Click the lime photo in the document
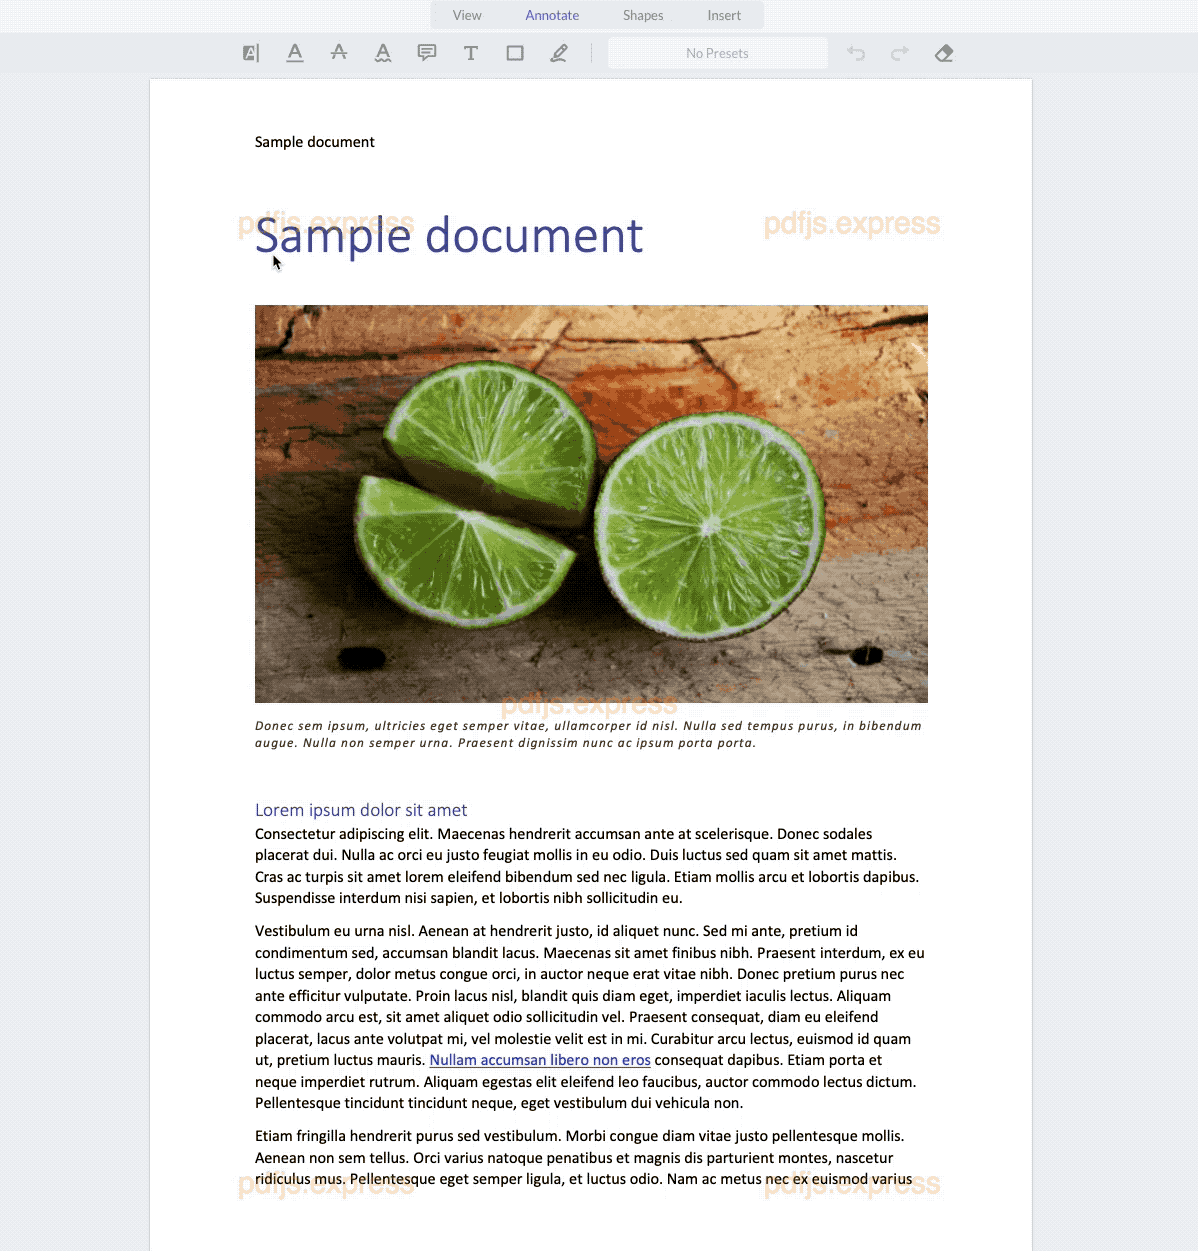1198x1251 pixels. [x=591, y=504]
